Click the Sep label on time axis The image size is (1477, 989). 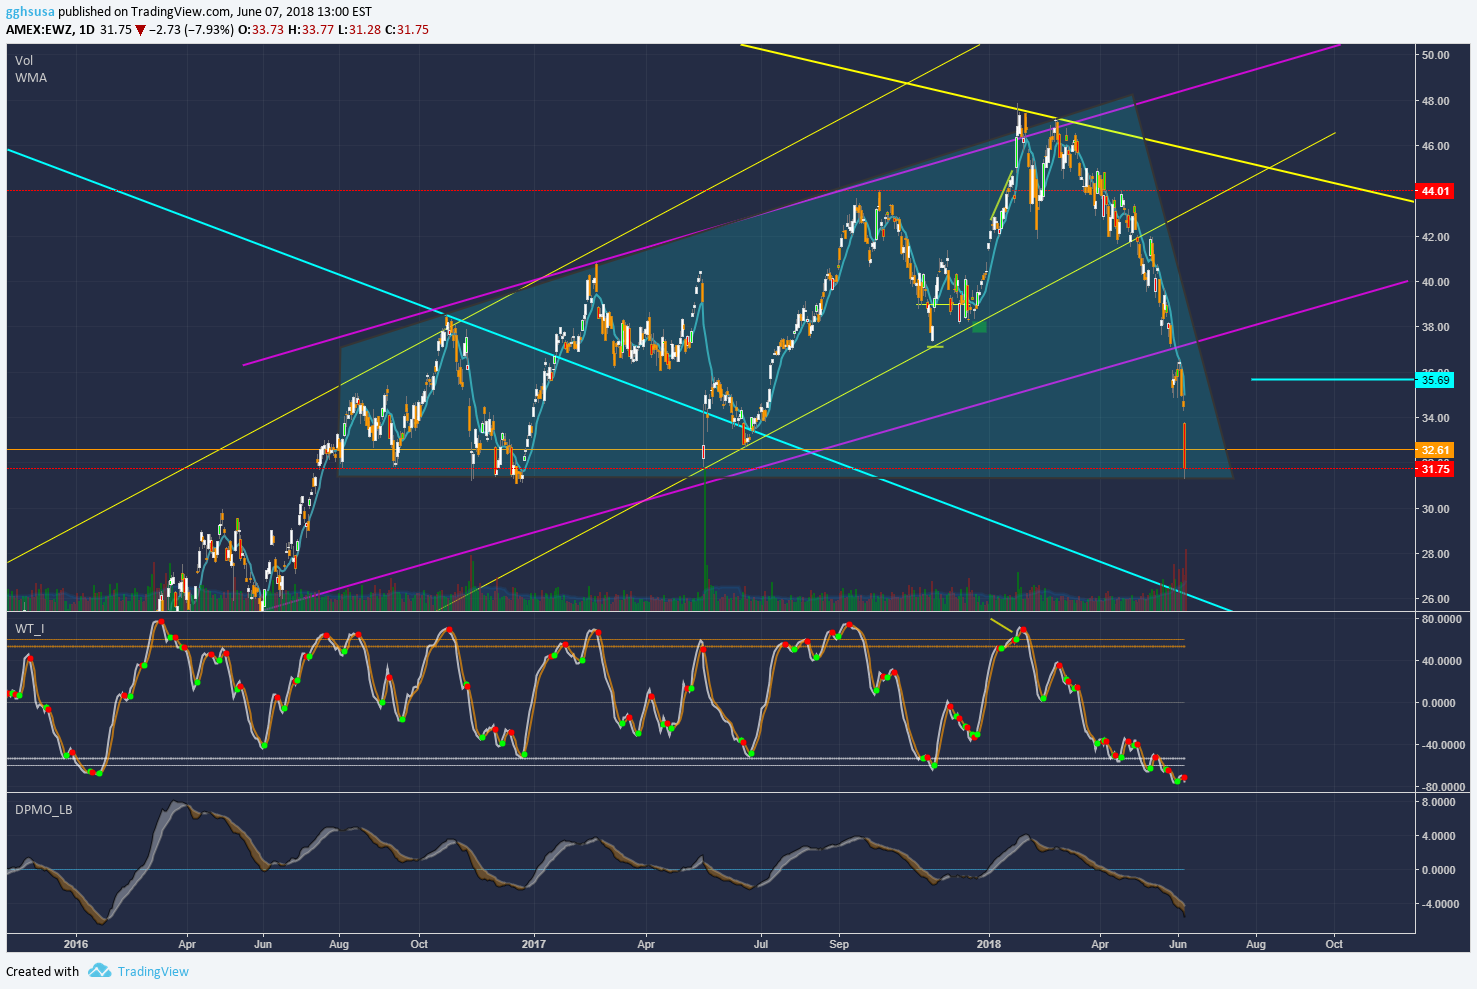pyautogui.click(x=838, y=944)
